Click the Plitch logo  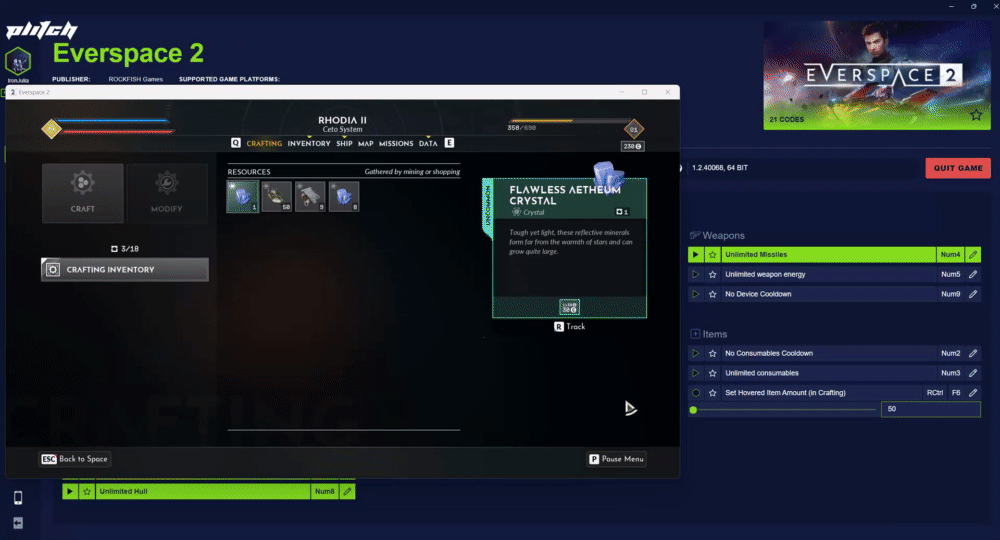pyautogui.click(x=41, y=30)
